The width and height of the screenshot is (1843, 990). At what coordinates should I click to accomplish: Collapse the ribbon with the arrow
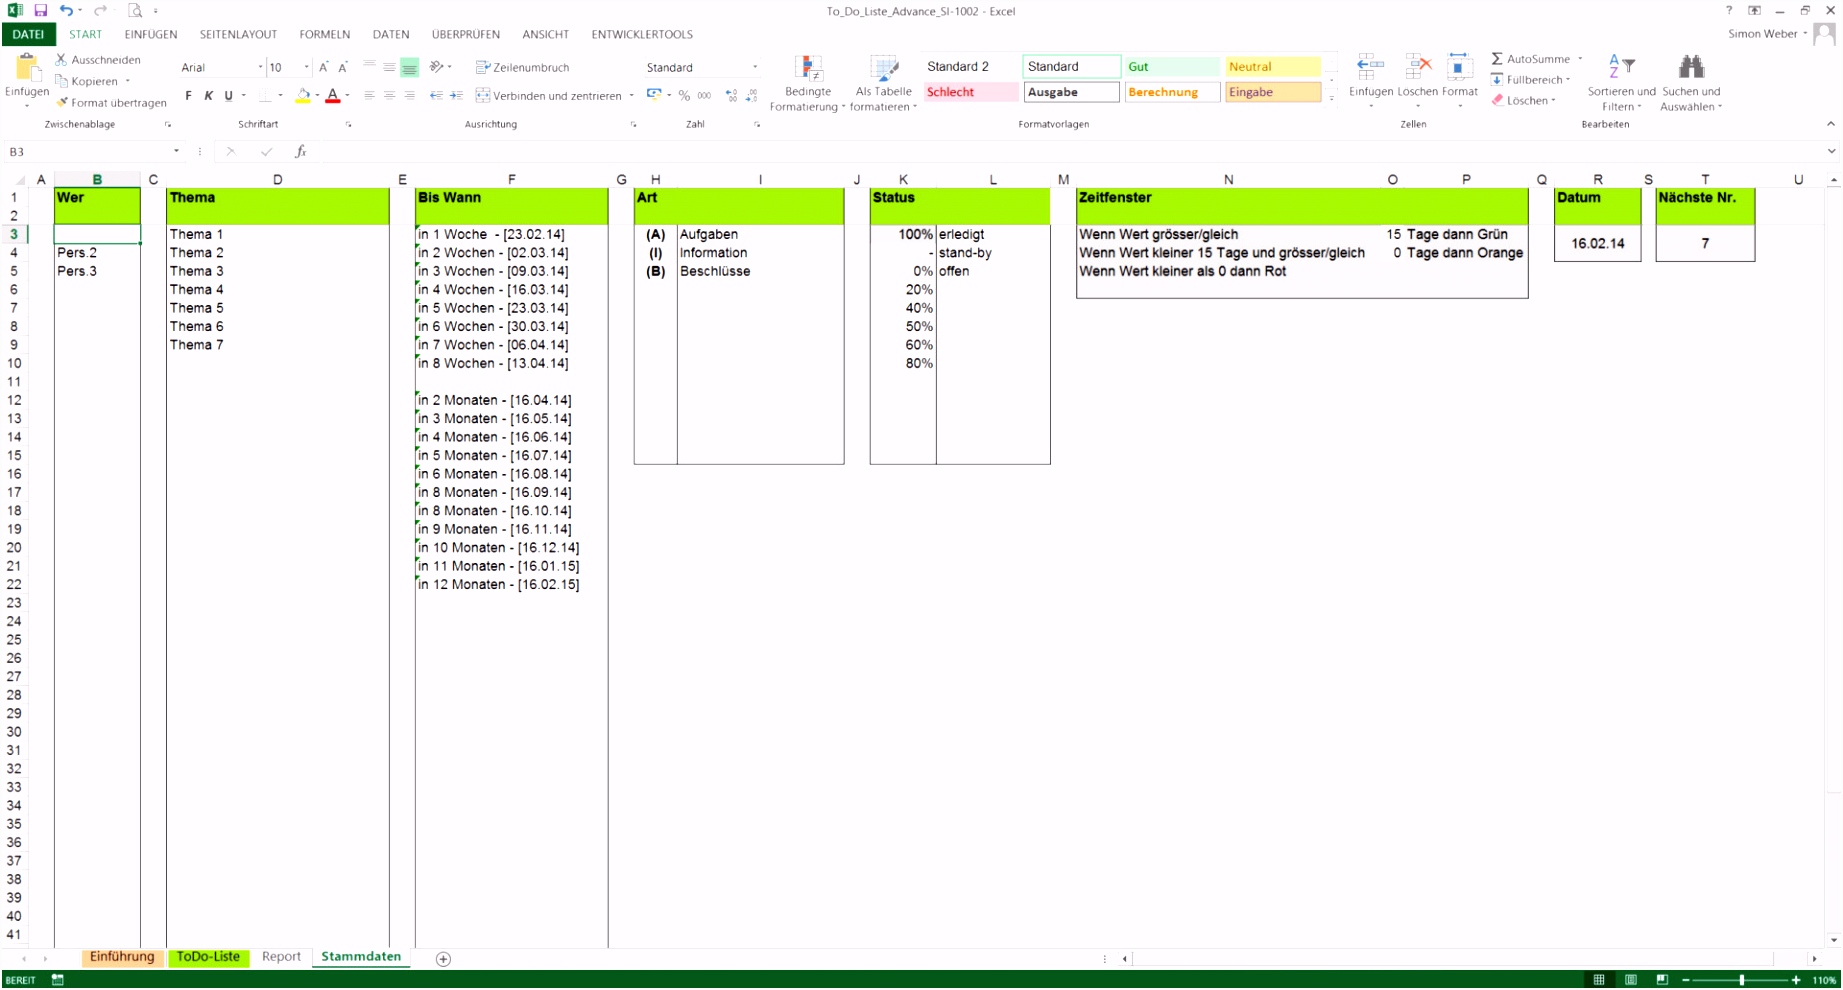[1830, 124]
